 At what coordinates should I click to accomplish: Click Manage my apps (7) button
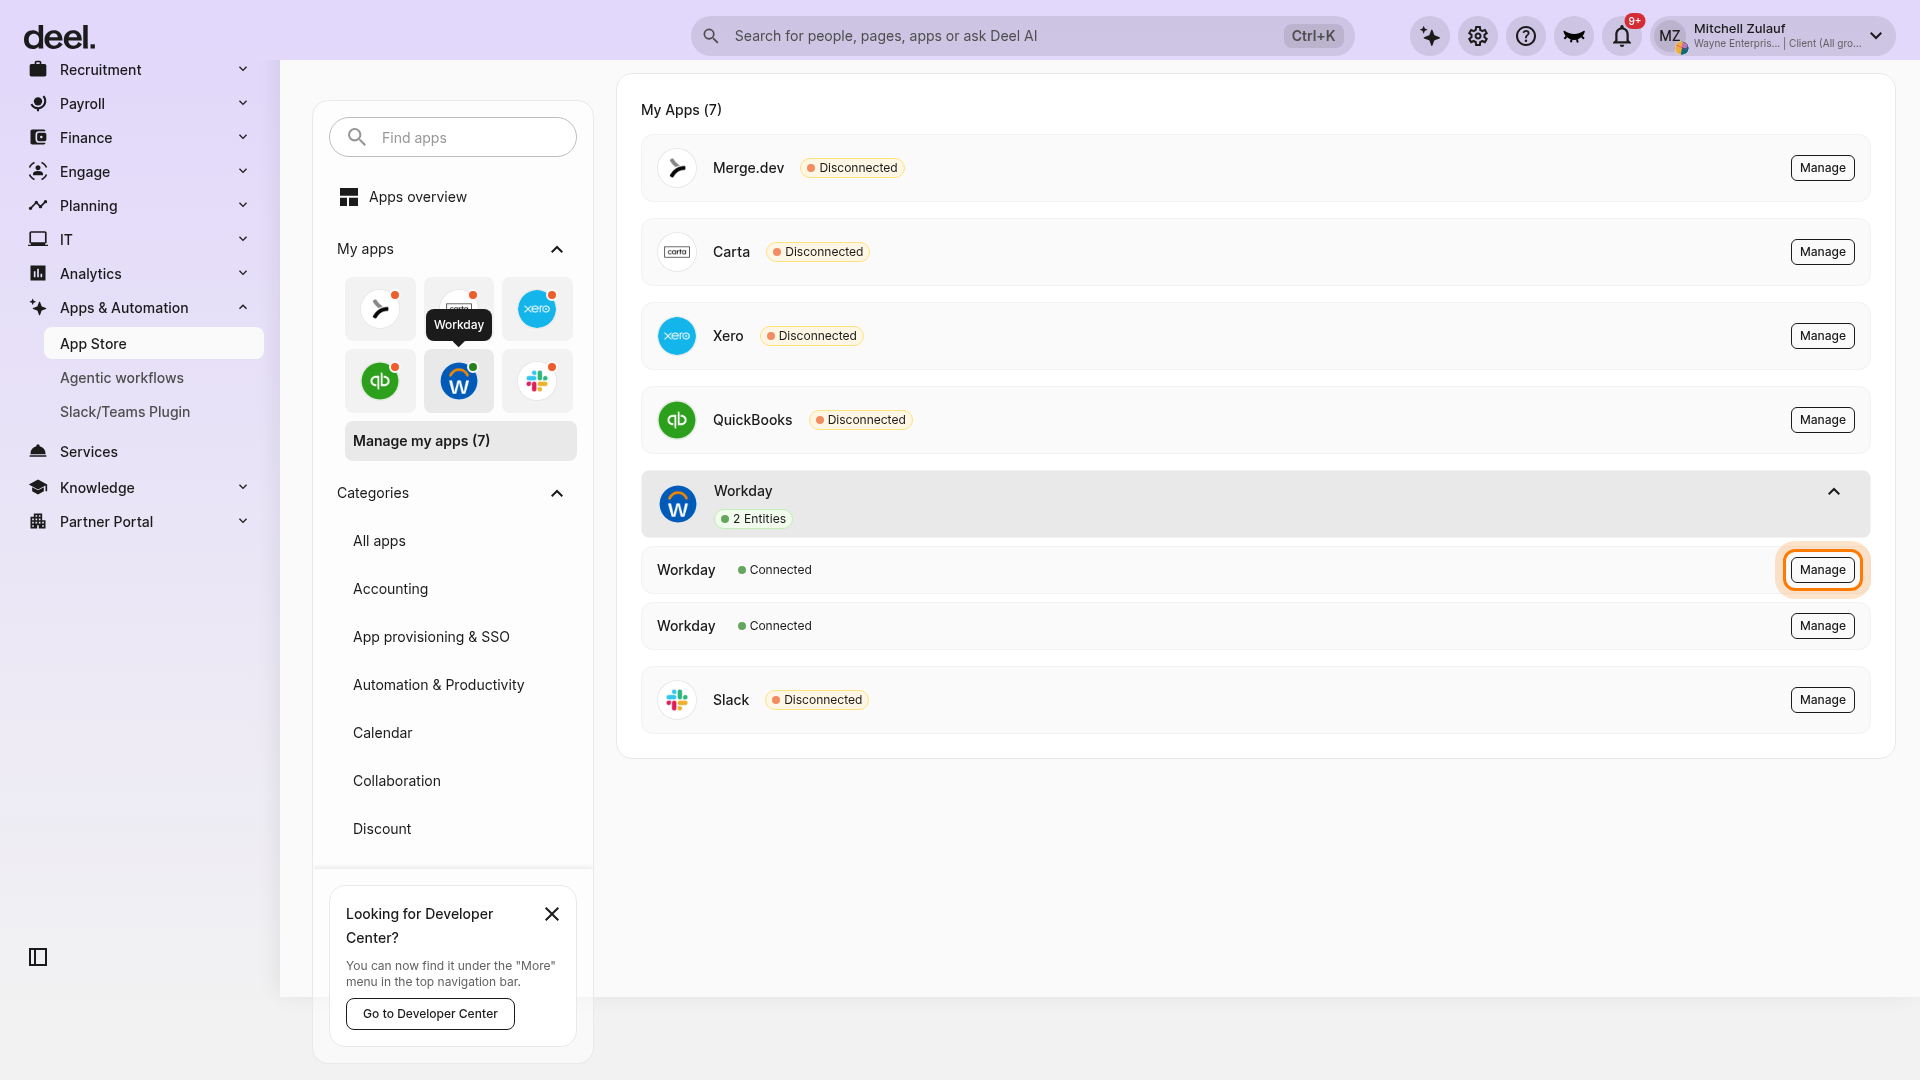tap(461, 441)
